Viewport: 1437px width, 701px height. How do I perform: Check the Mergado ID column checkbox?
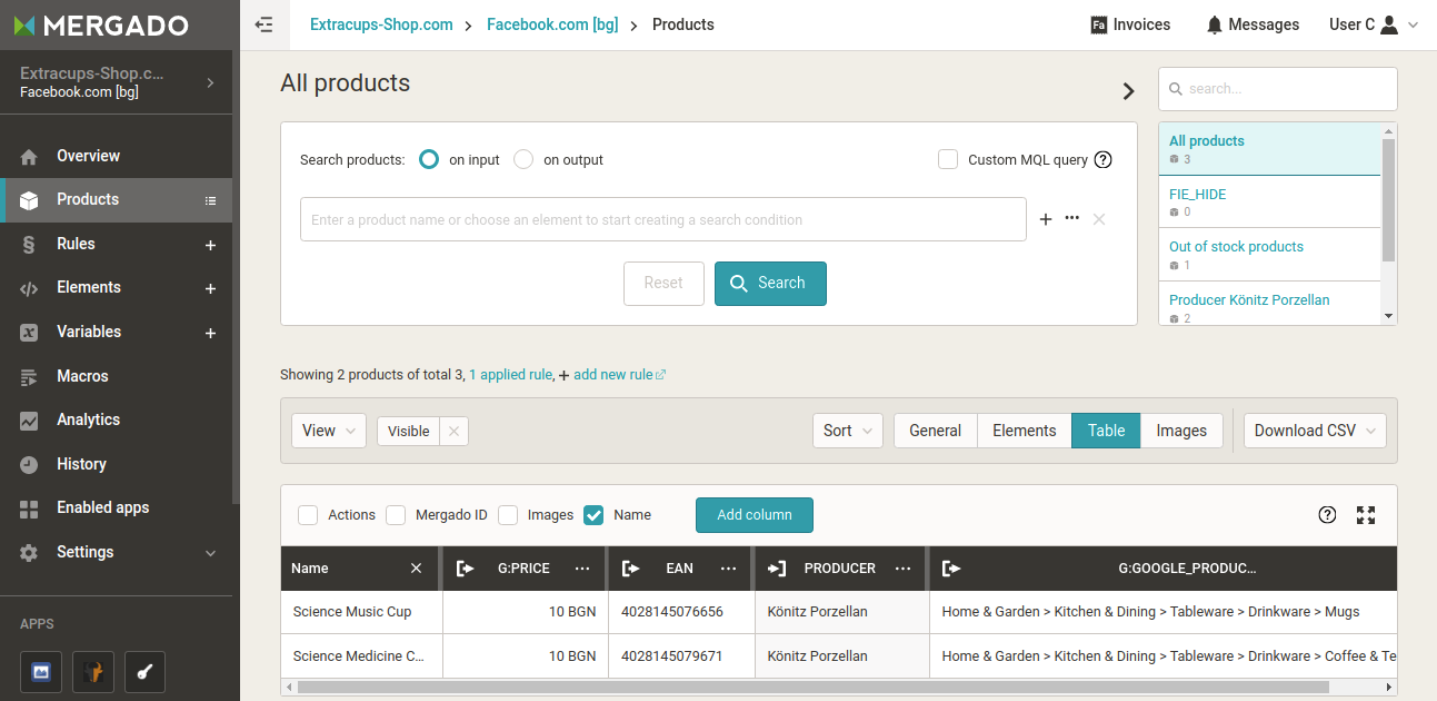click(396, 515)
